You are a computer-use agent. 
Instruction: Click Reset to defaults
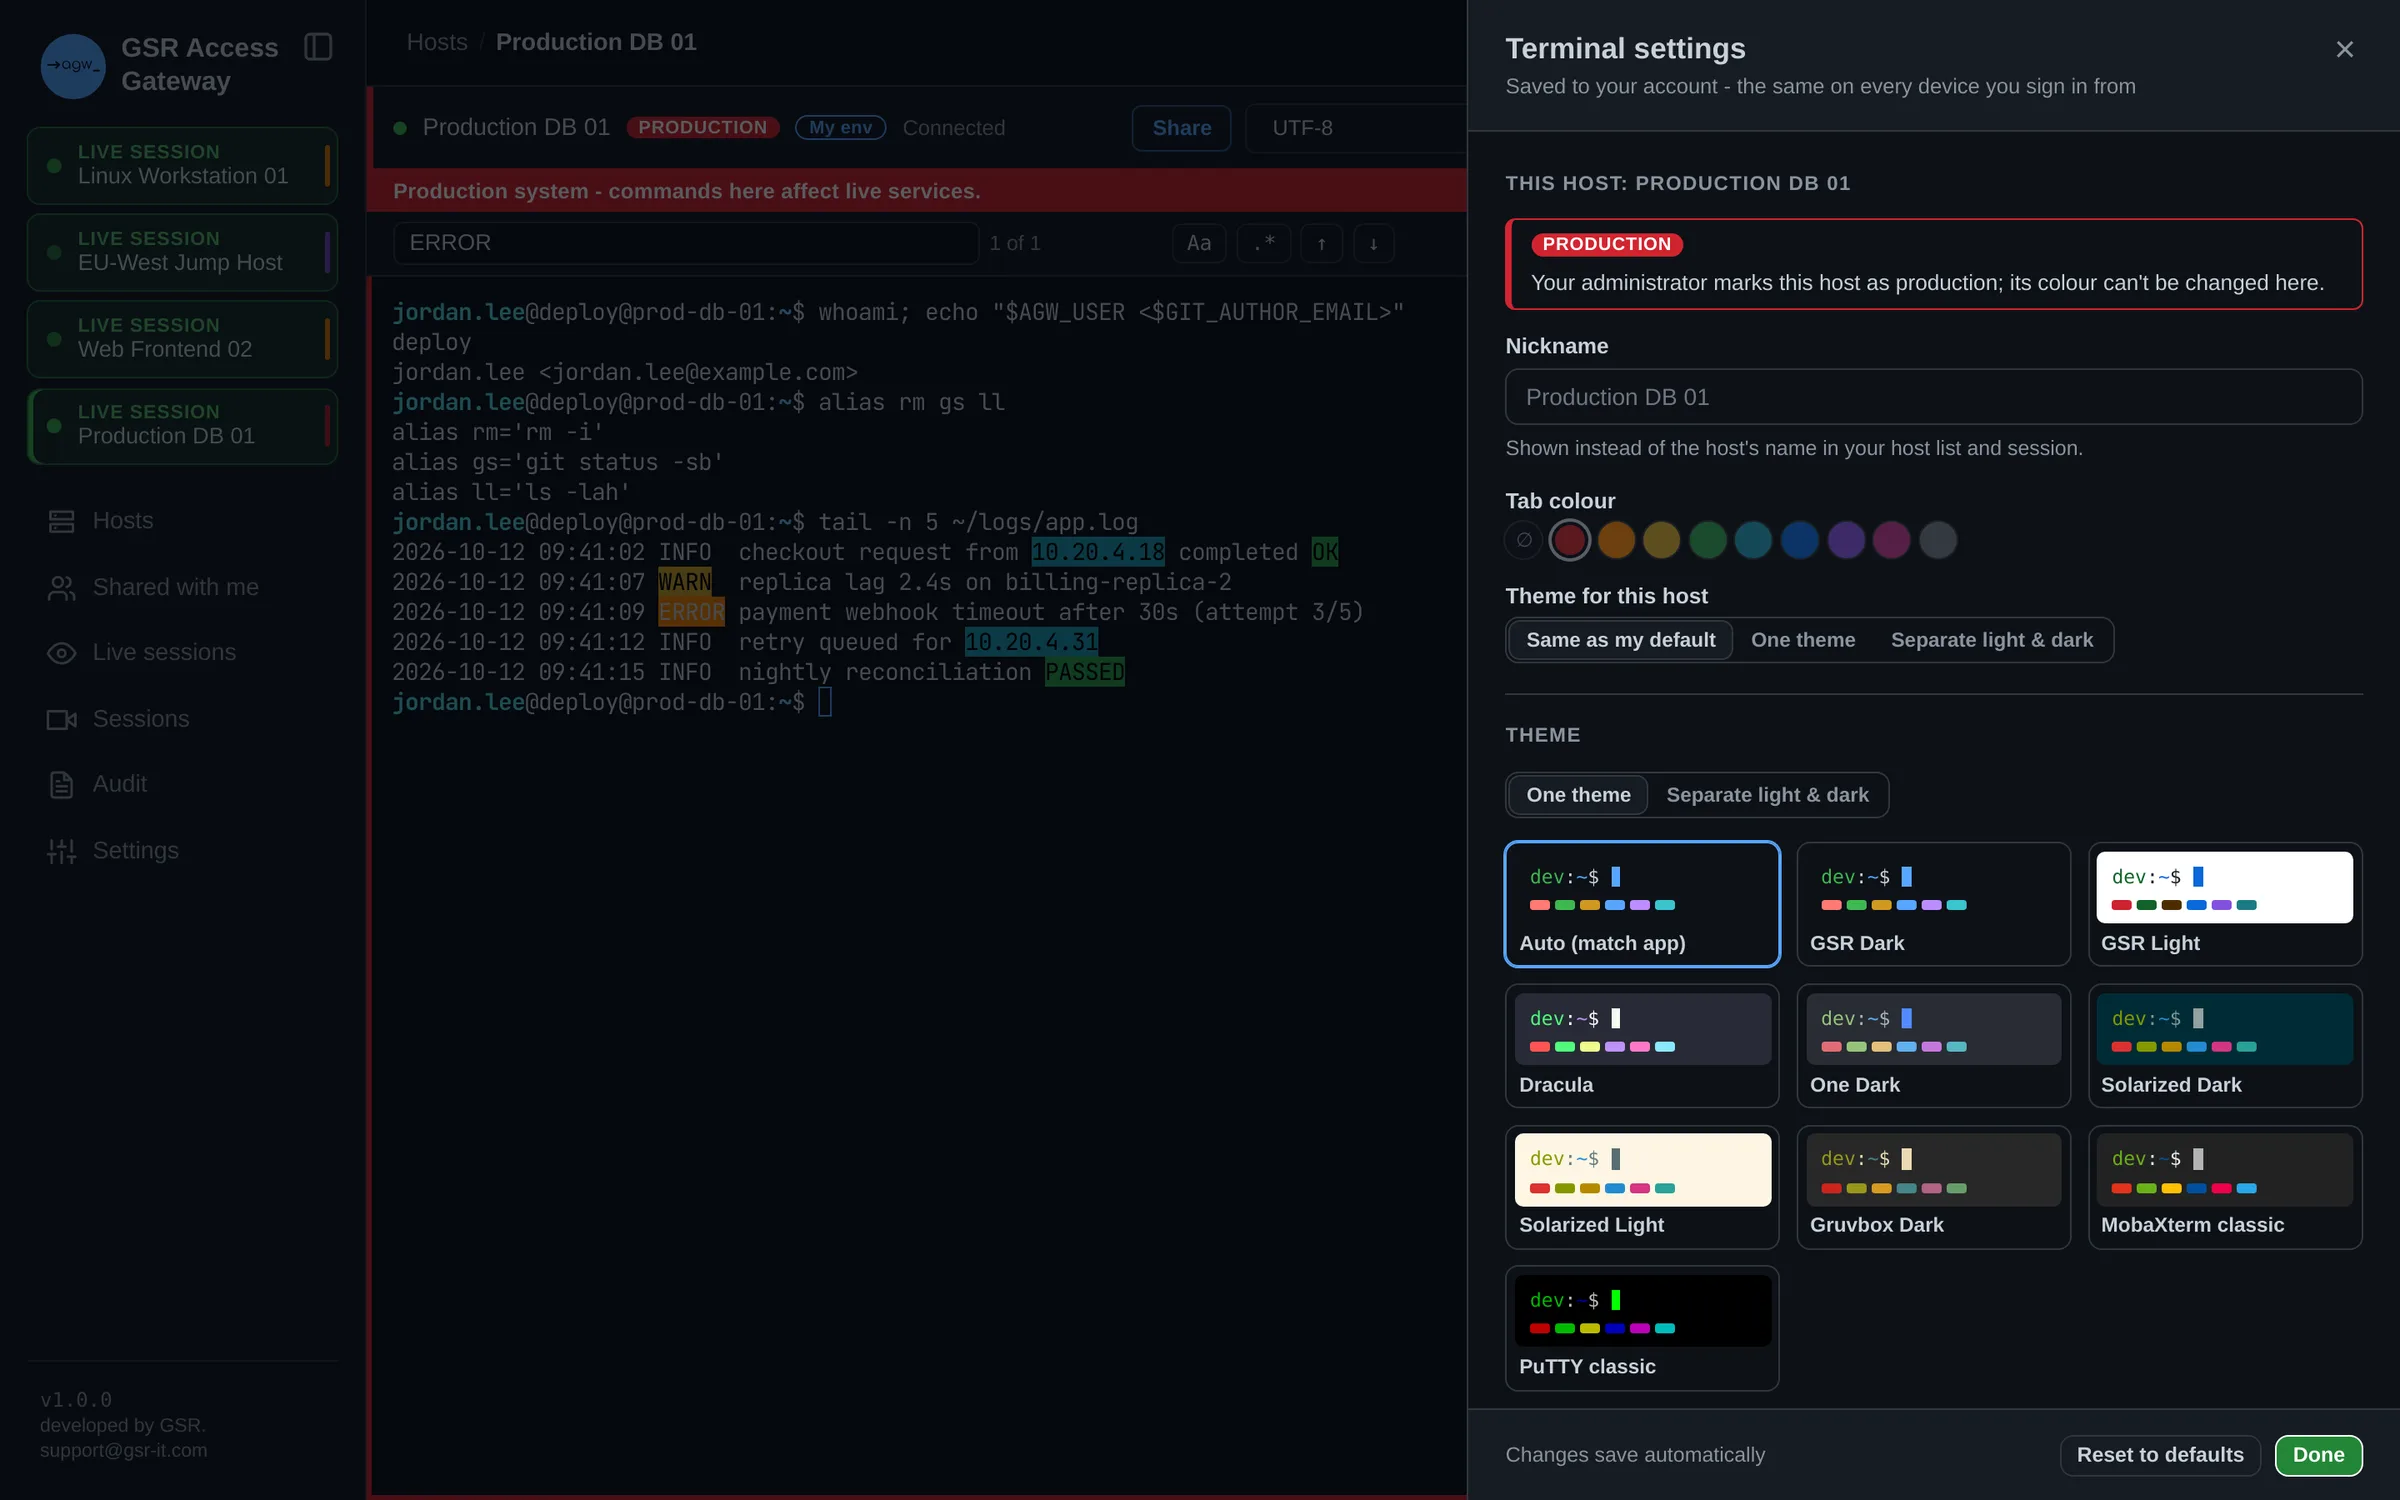tap(2160, 1455)
